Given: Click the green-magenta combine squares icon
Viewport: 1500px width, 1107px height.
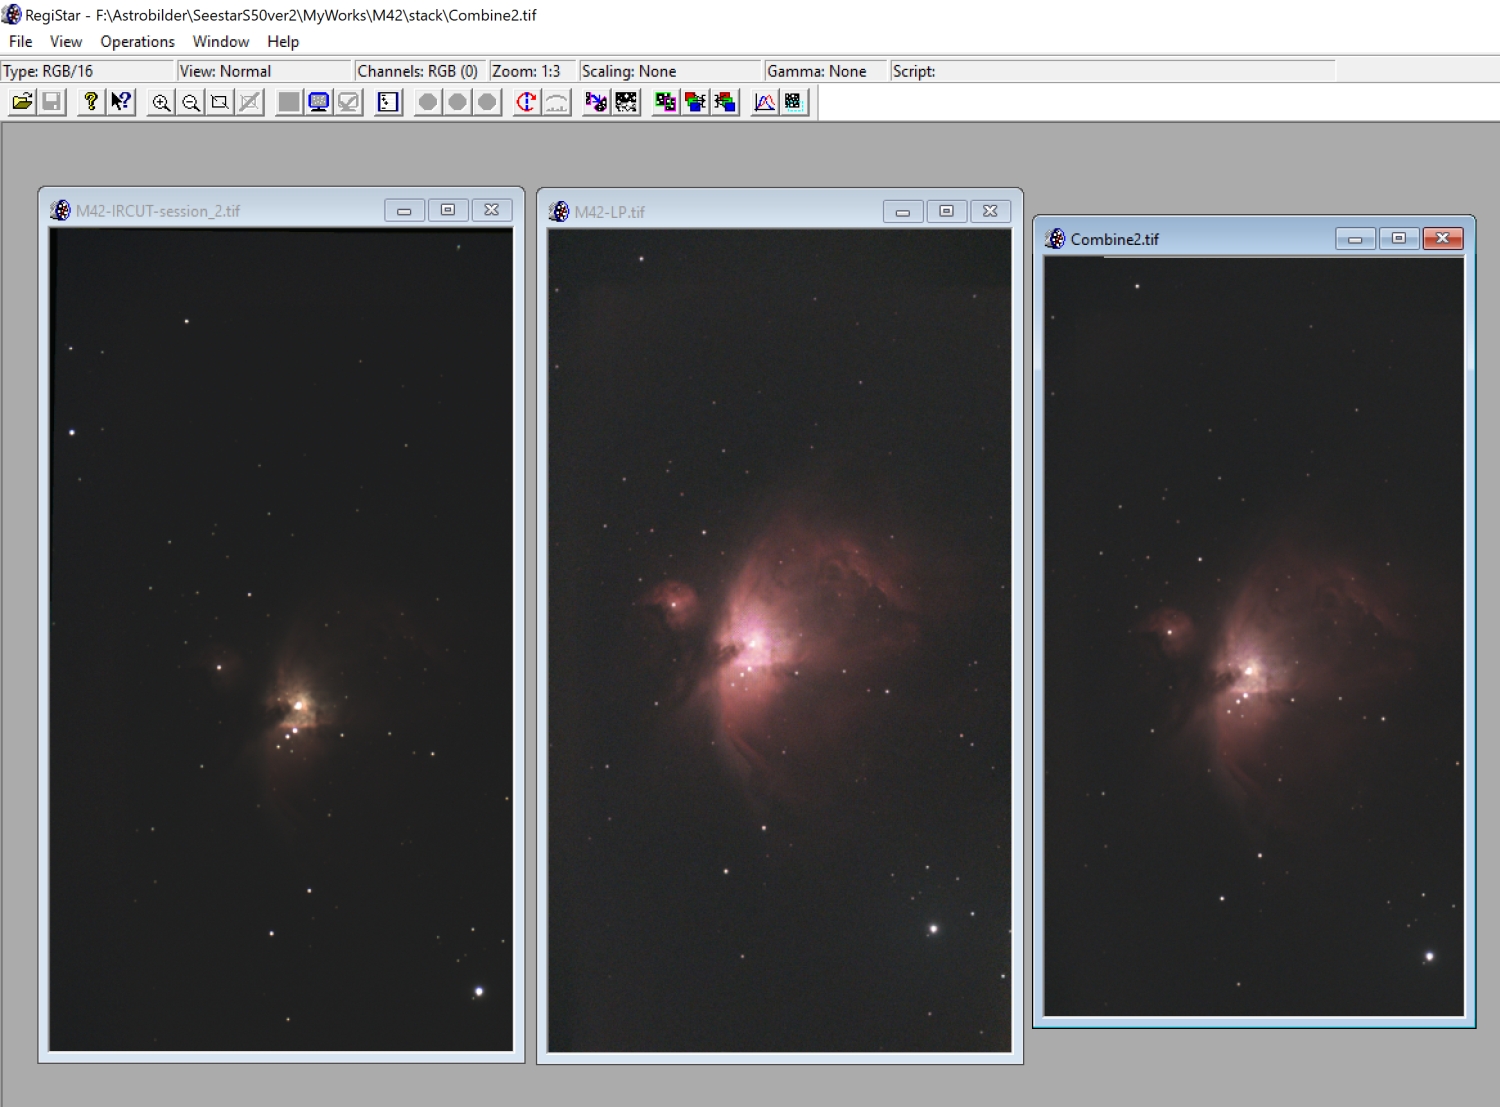Looking at the screenshot, I should pos(665,102).
